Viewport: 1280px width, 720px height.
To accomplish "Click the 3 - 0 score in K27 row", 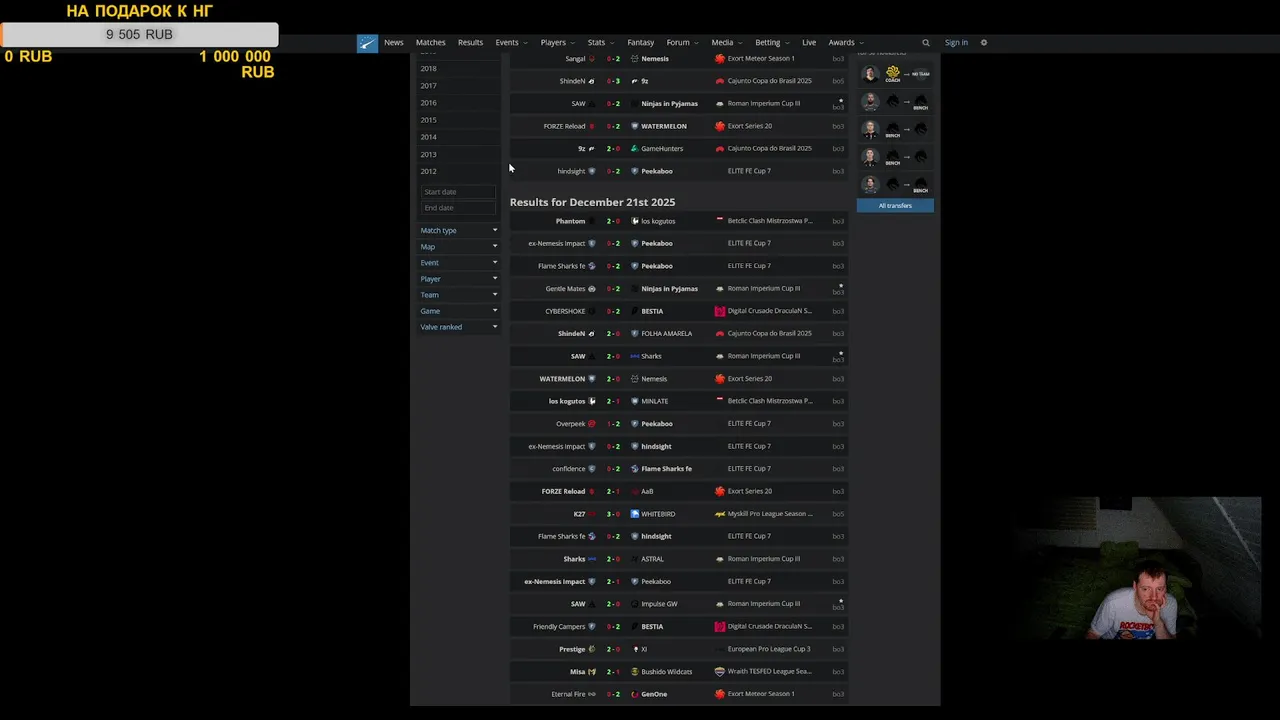I will coord(613,514).
